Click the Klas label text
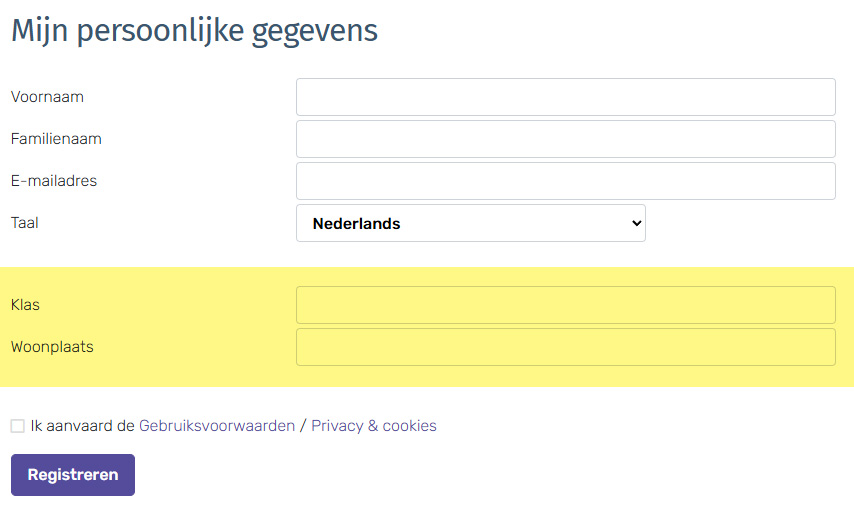854x511 pixels. pyautogui.click(x=26, y=305)
